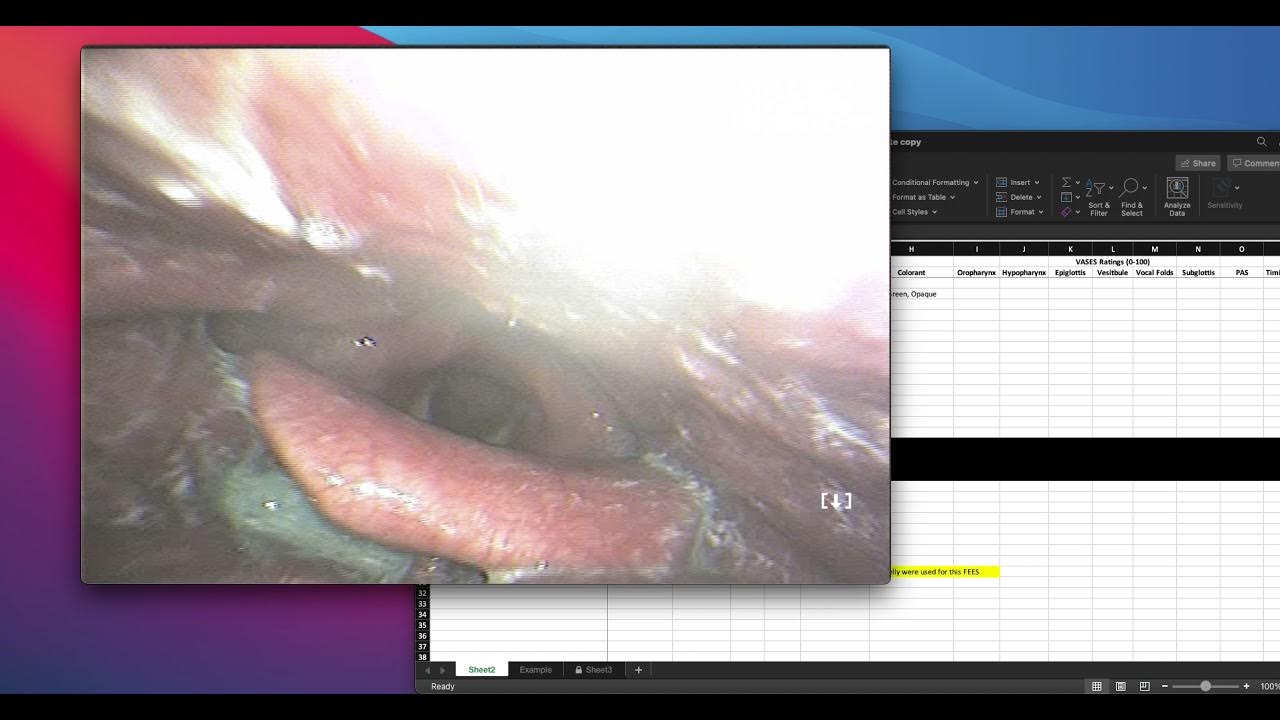Select column M header
This screenshot has height=720, width=1280.
point(1154,249)
